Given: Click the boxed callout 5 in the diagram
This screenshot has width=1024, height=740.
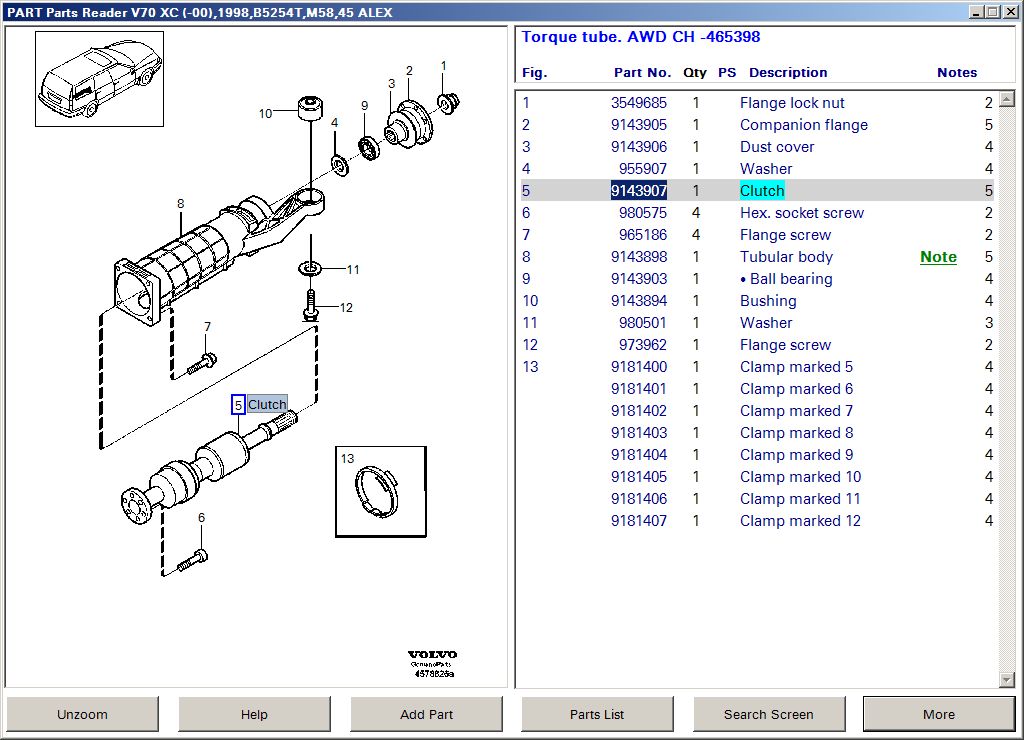Looking at the screenshot, I should [238, 405].
